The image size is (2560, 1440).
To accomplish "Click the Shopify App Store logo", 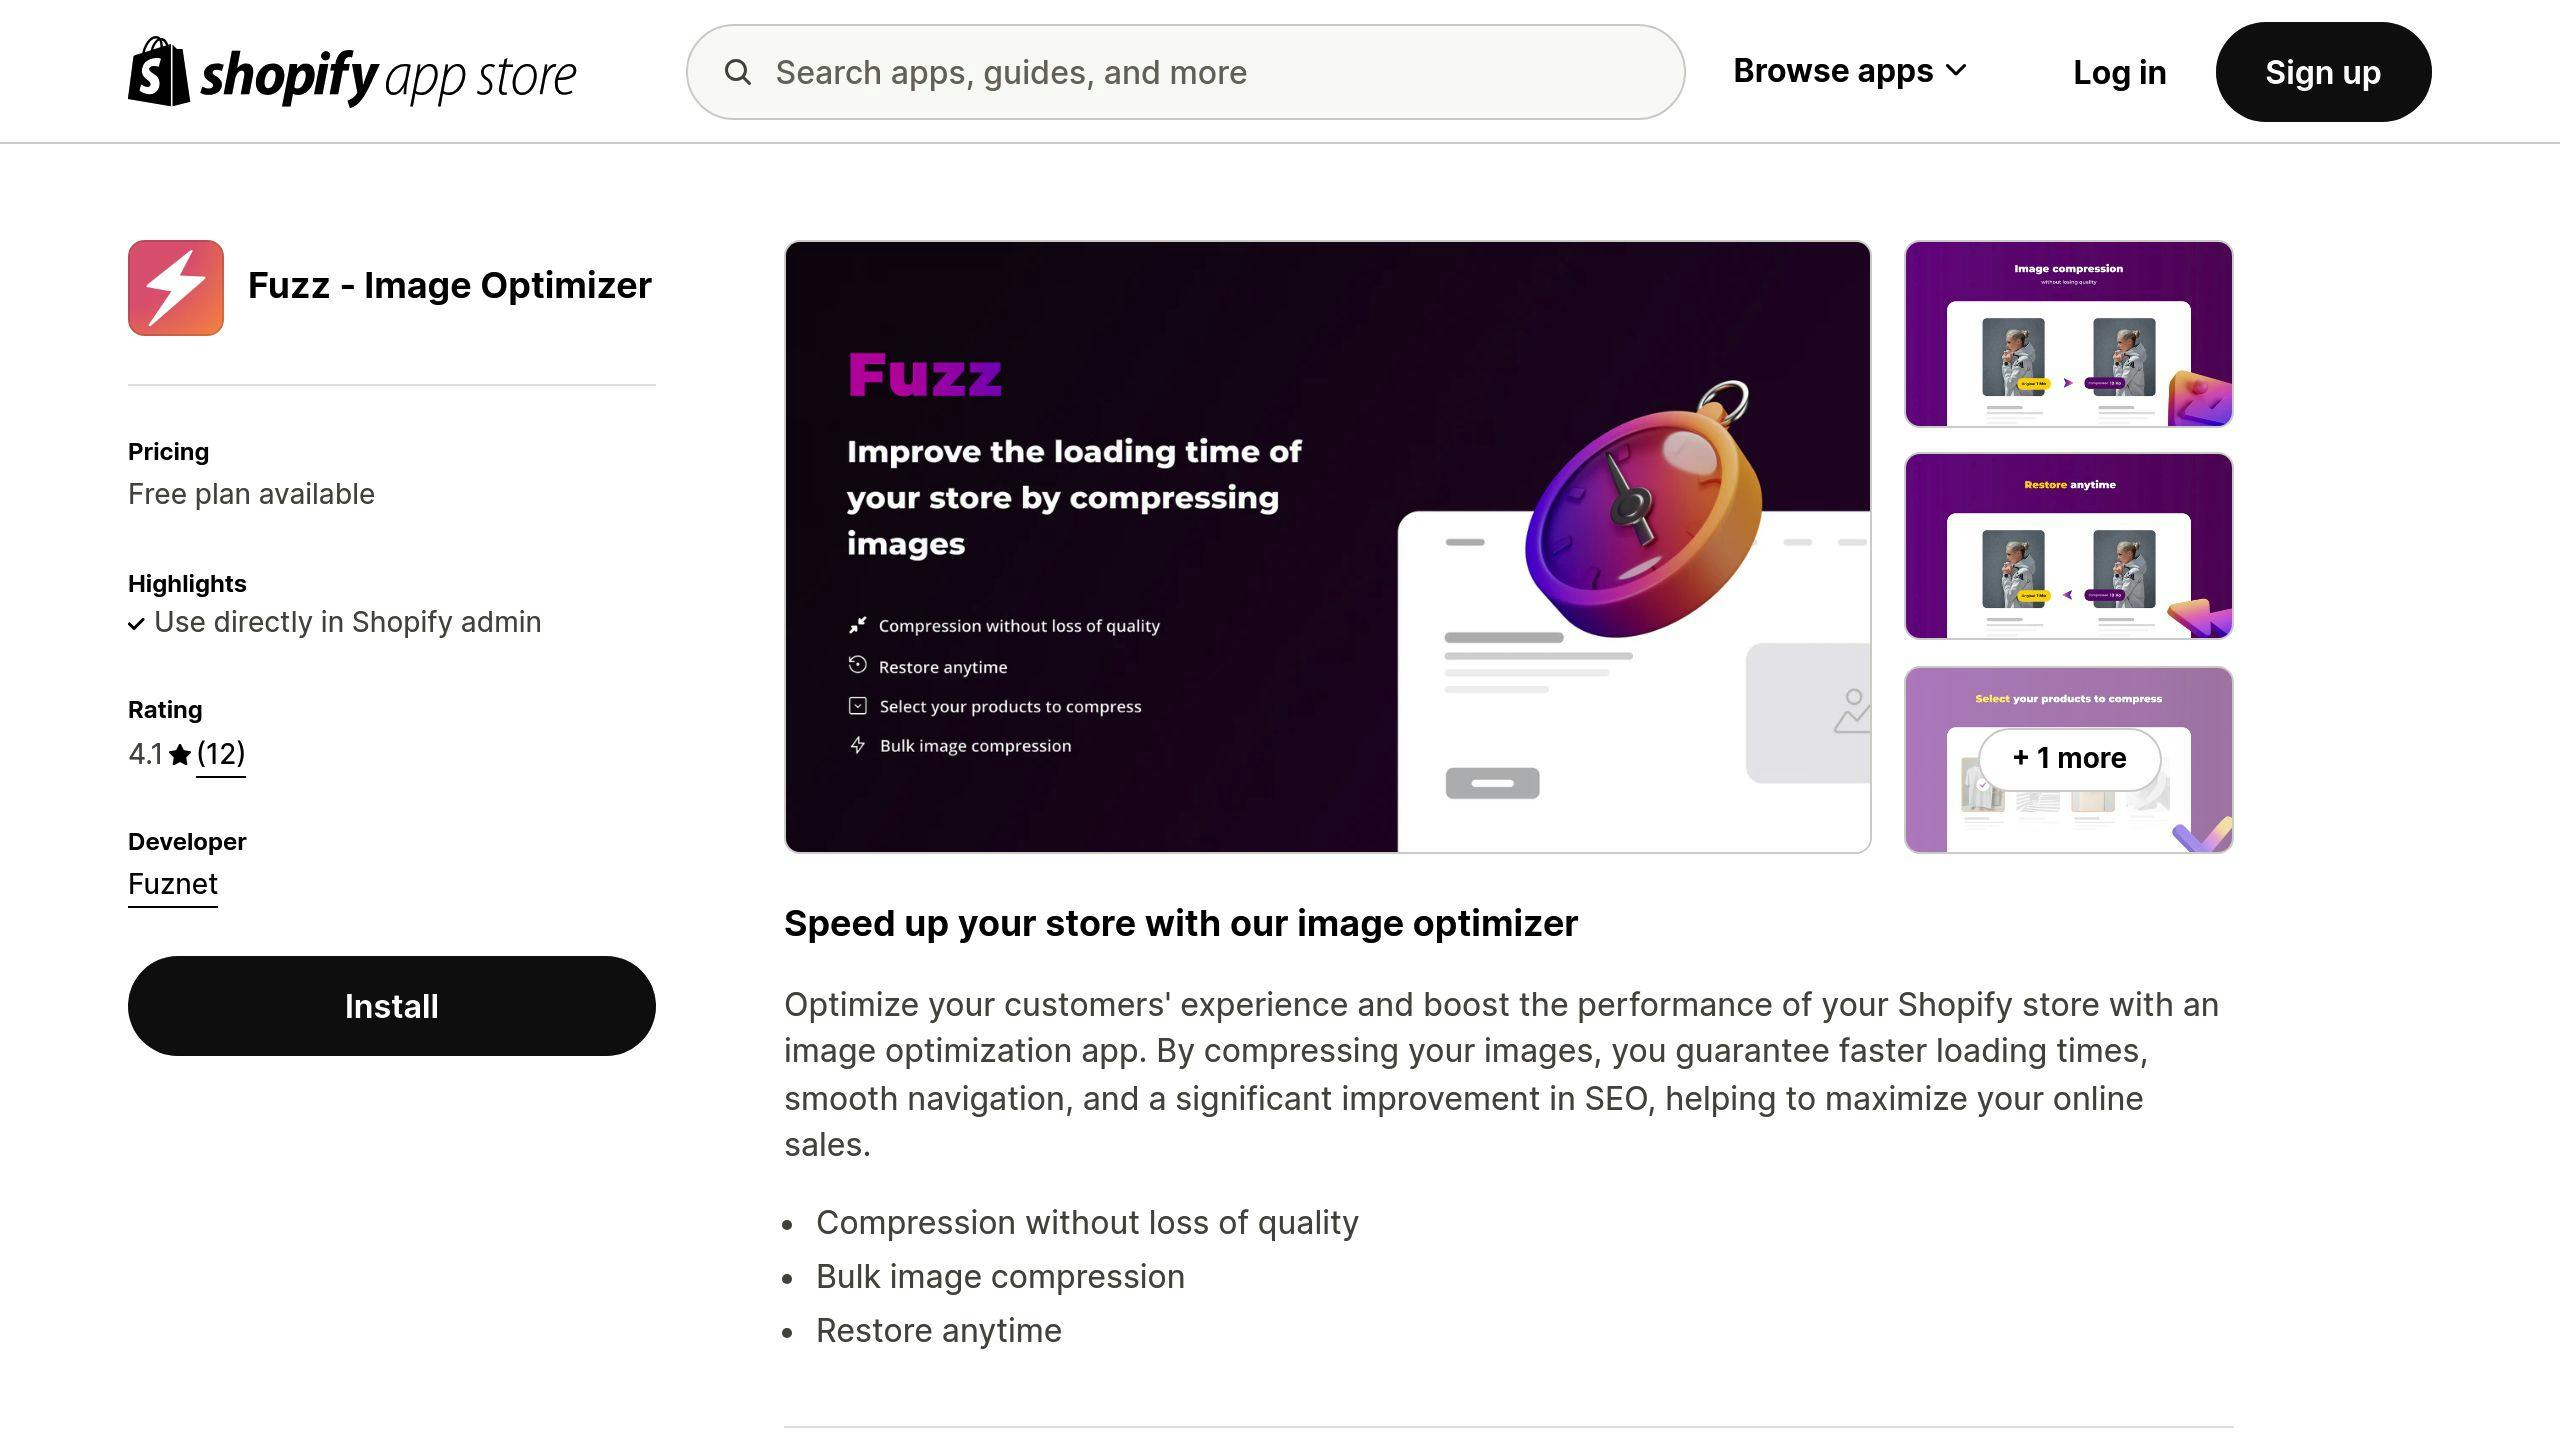I will (x=352, y=70).
